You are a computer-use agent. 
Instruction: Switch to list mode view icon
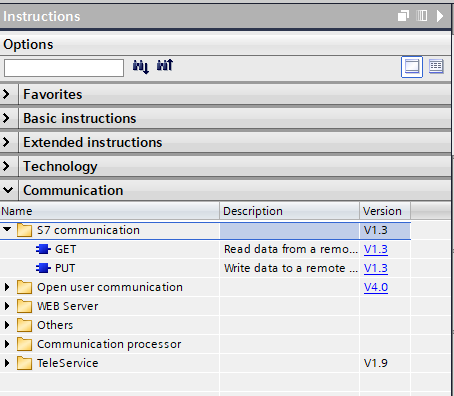pyautogui.click(x=436, y=67)
